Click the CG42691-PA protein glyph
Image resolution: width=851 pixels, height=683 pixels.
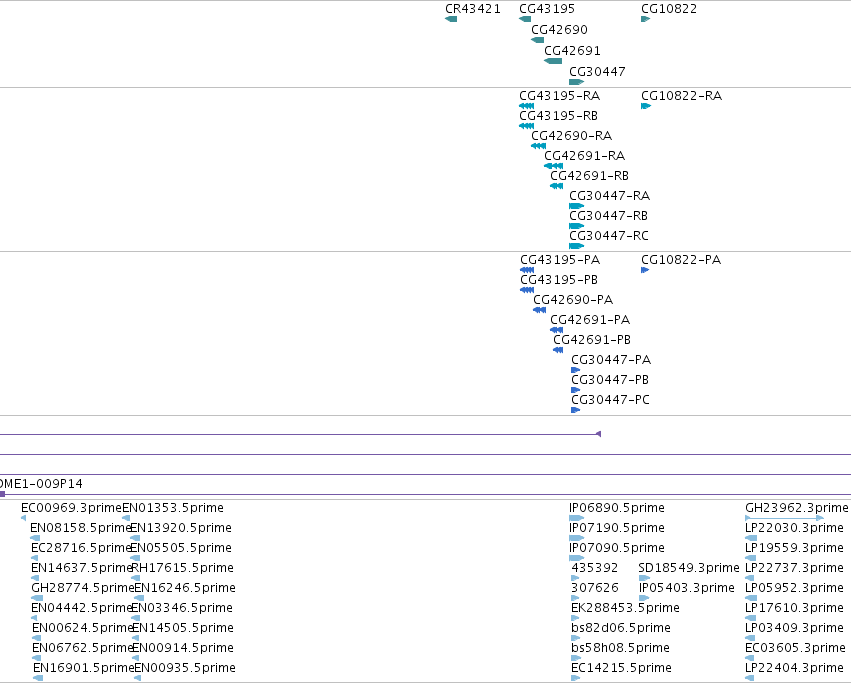557,330
